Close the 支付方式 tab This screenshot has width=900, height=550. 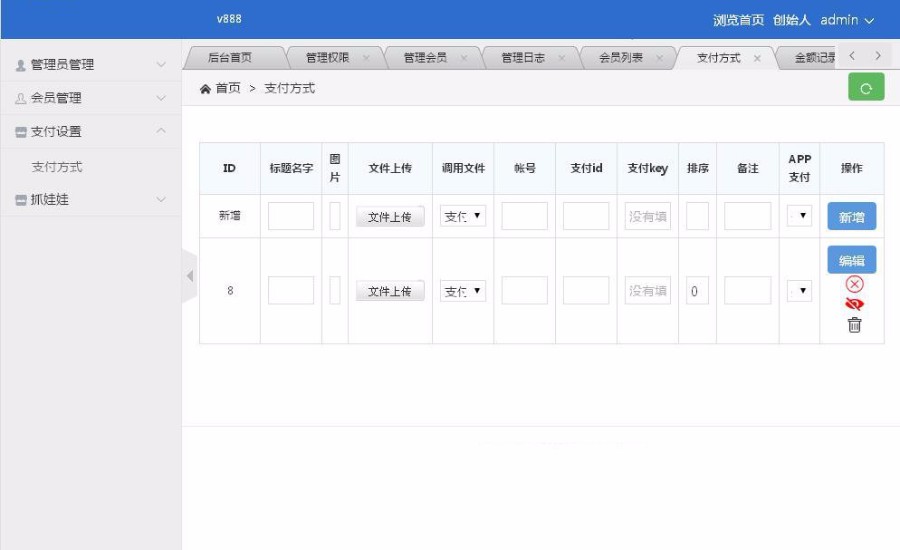[x=757, y=58]
